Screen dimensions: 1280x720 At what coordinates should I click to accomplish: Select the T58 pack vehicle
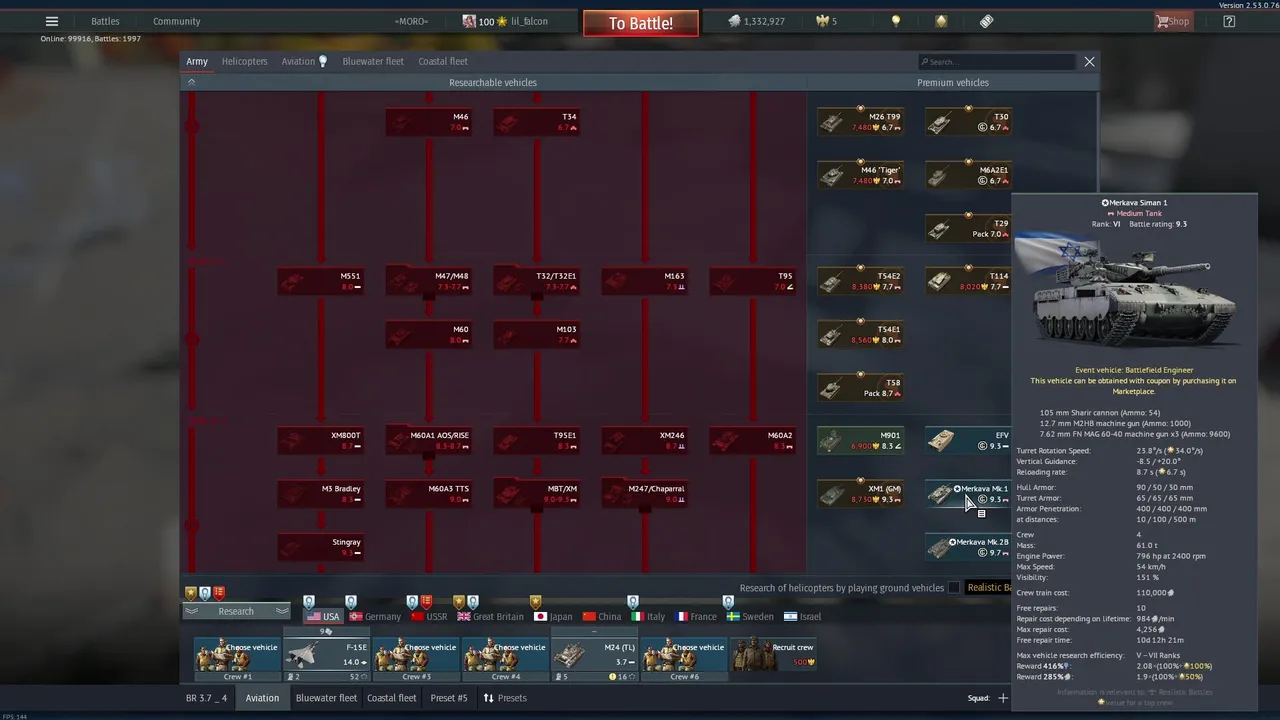point(860,387)
